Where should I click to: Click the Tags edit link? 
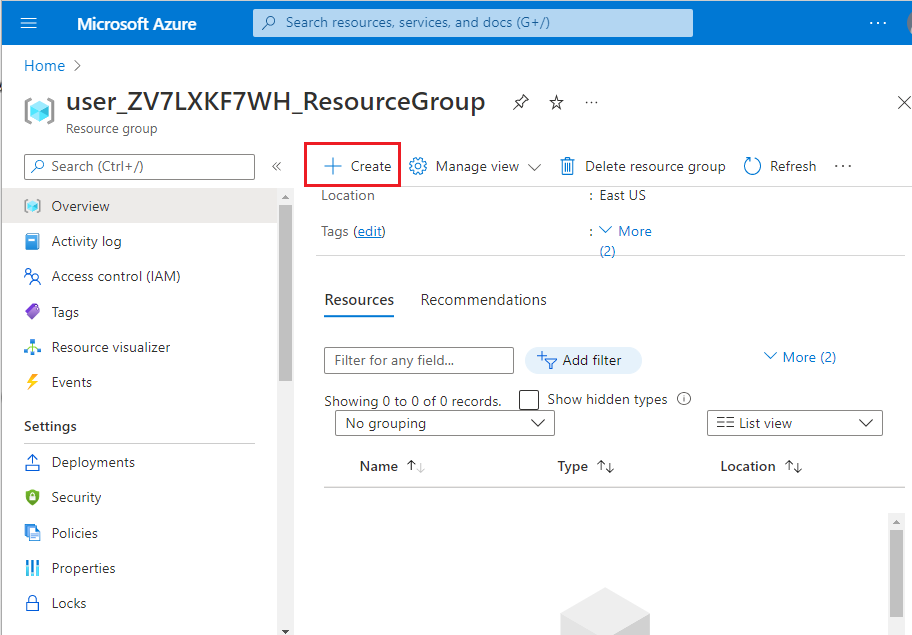(x=369, y=231)
